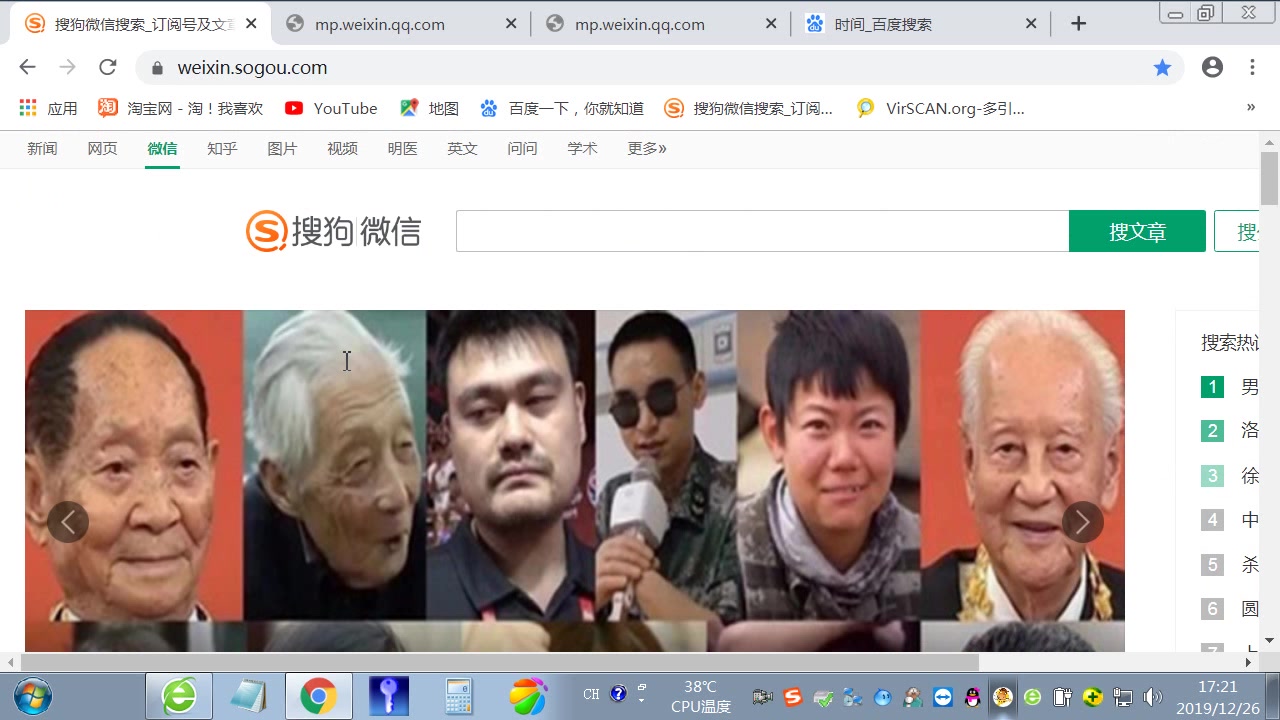
Task: Open the Sogou input icon in the tray
Action: point(793,696)
